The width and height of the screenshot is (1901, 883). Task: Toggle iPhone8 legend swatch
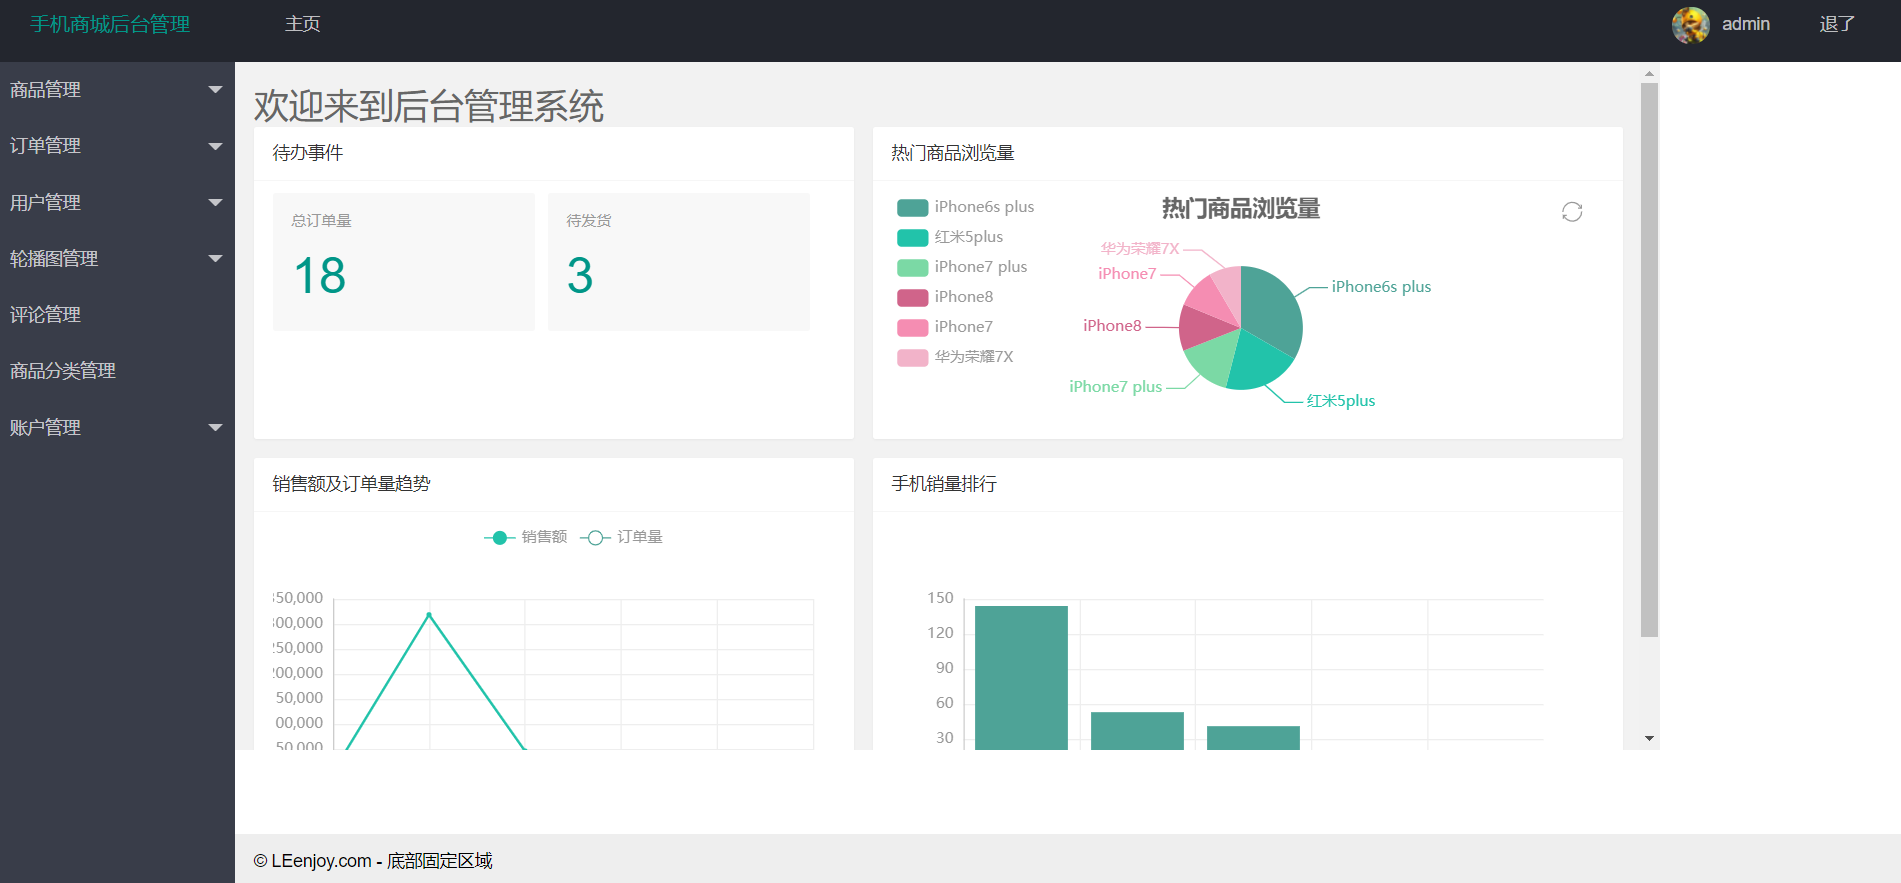[912, 298]
